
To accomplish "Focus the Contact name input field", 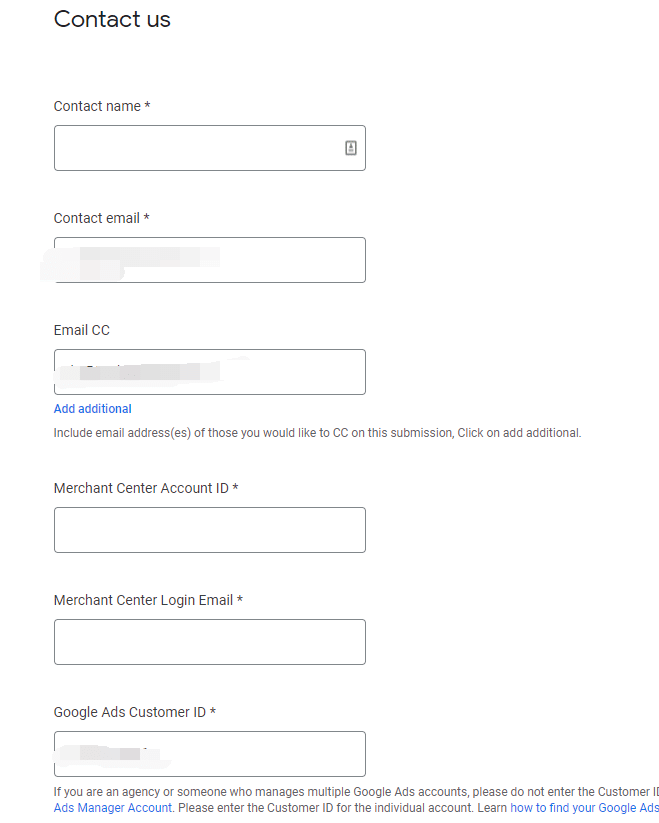I will click(210, 148).
